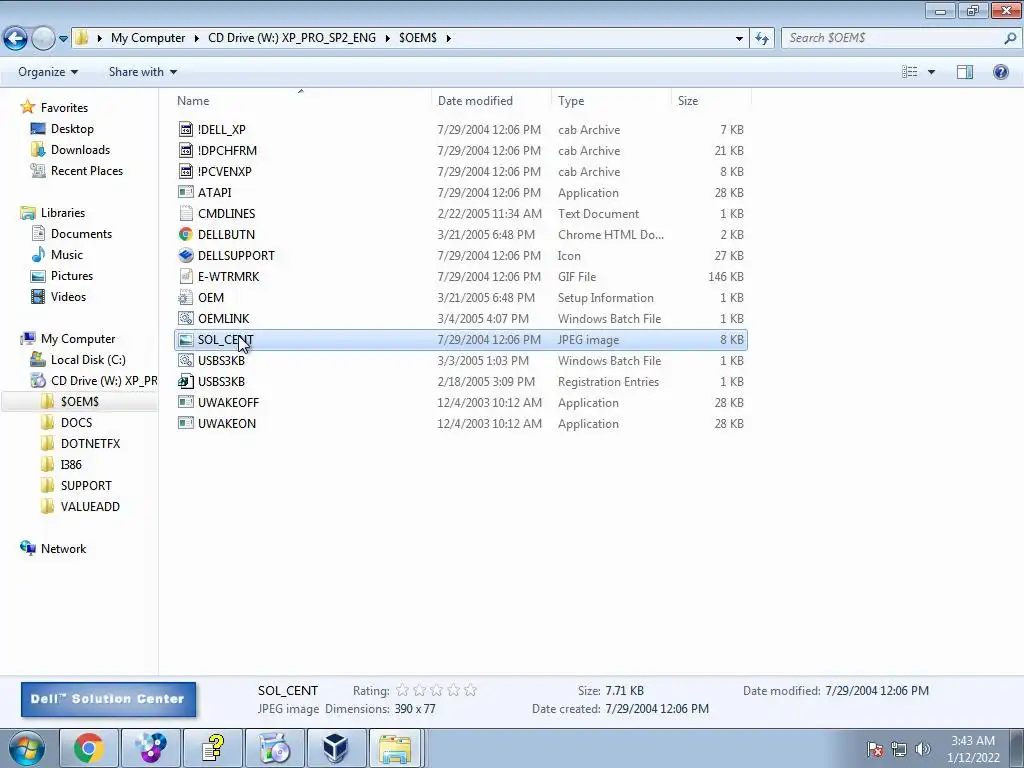Change view using the views icon
The height and width of the screenshot is (768, 1024).
pyautogui.click(x=909, y=72)
